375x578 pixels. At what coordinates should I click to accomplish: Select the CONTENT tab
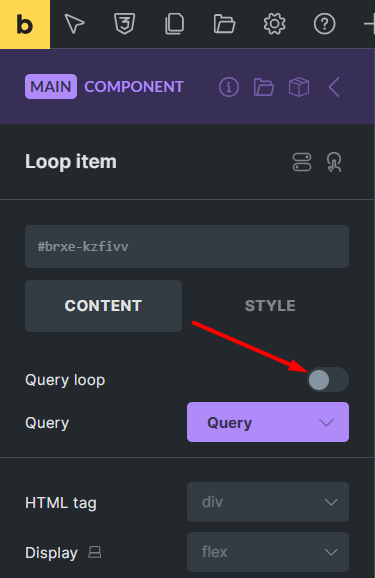(x=103, y=306)
